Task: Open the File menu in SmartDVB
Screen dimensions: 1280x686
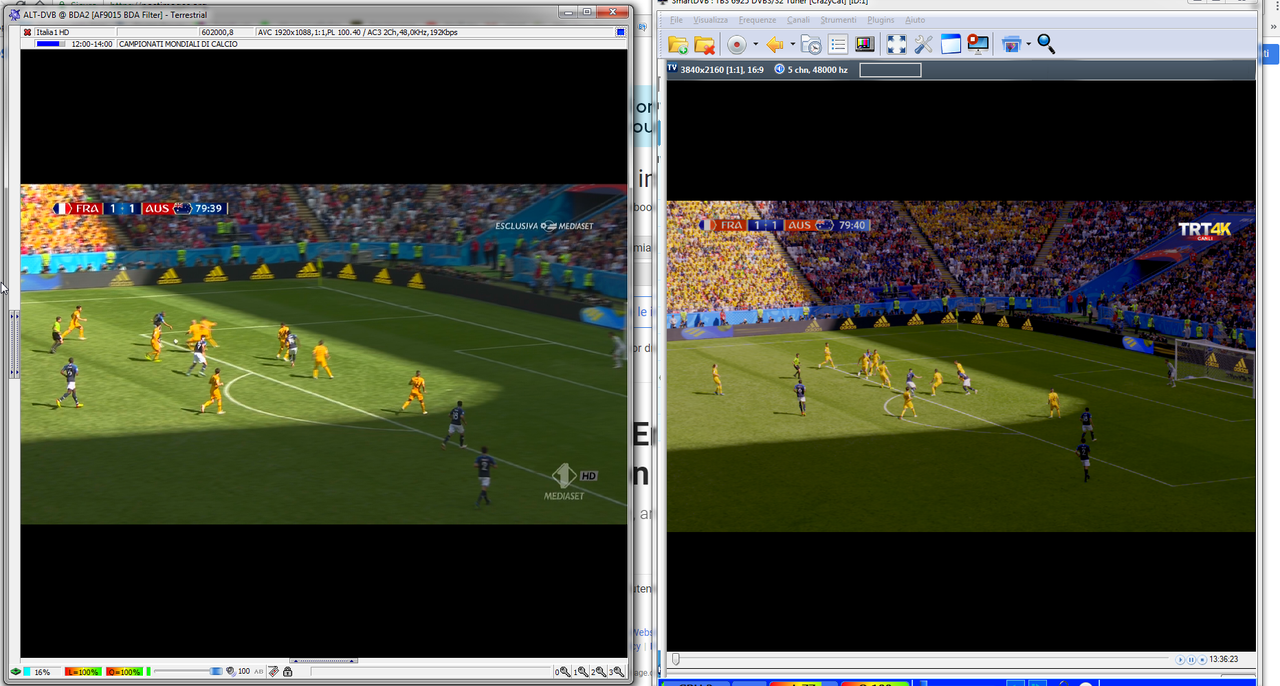Action: [677, 20]
